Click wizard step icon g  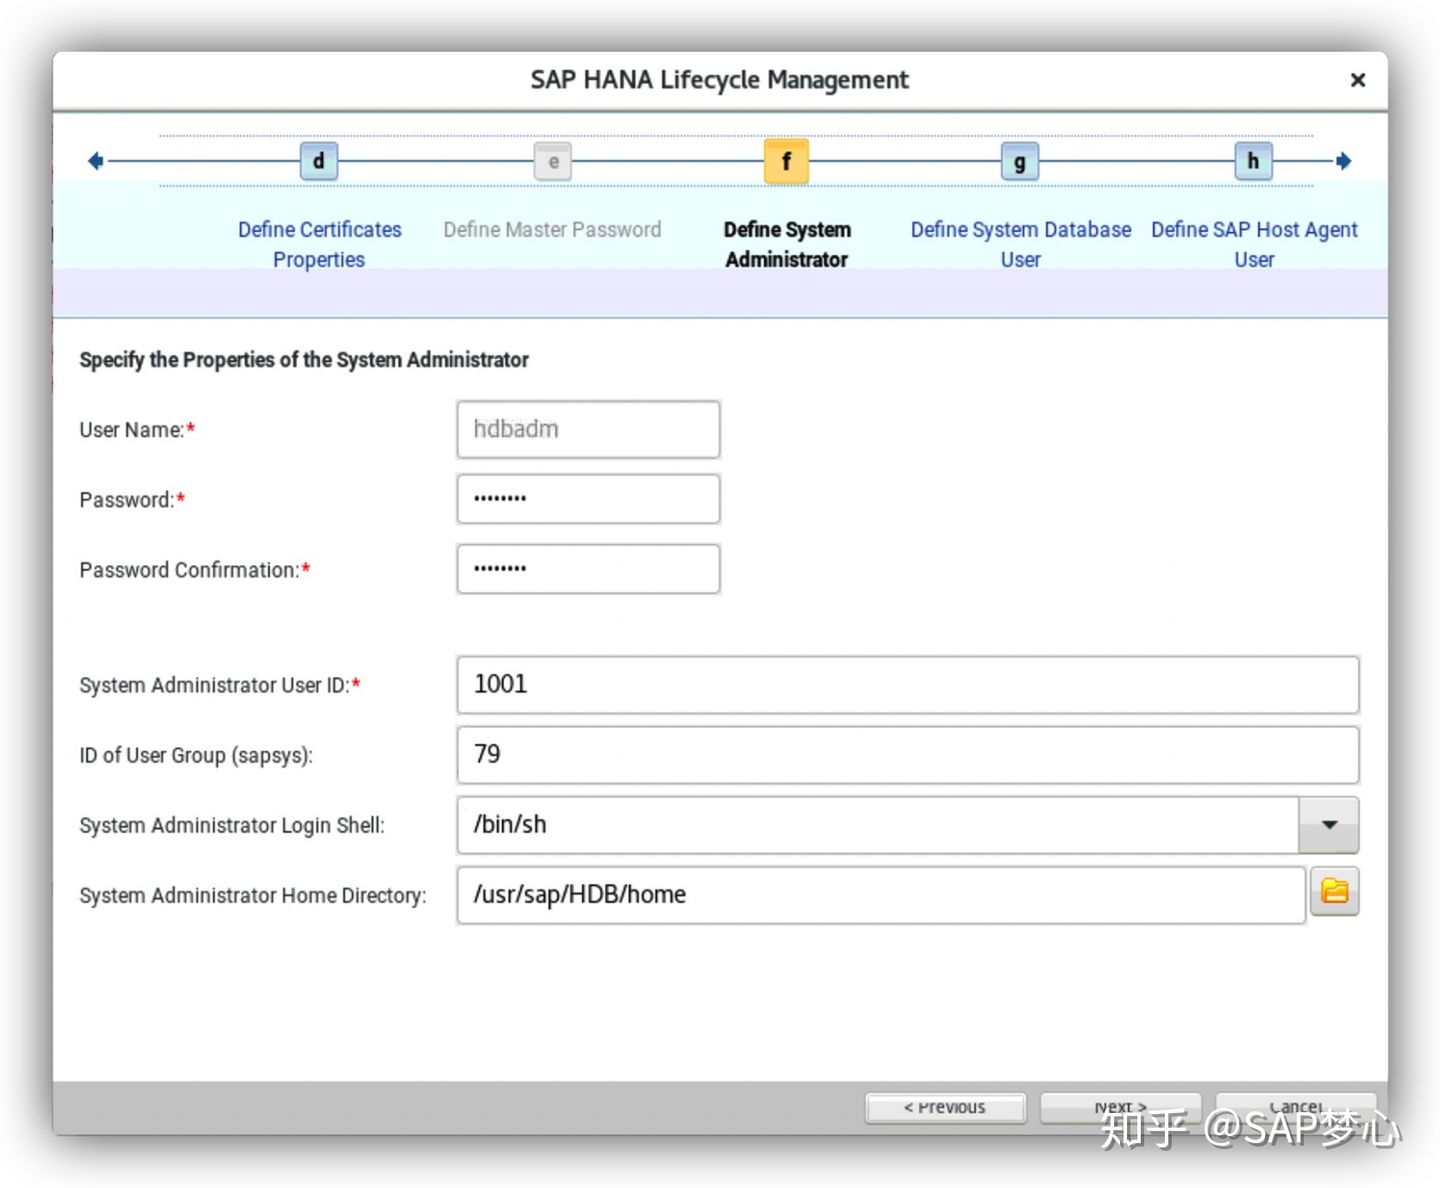point(1020,161)
